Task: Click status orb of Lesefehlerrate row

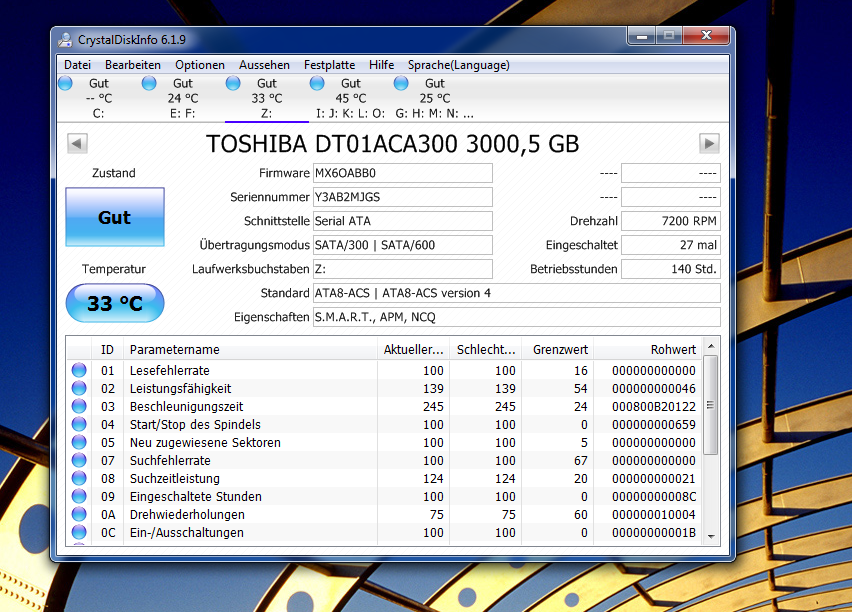Action: click(x=79, y=370)
